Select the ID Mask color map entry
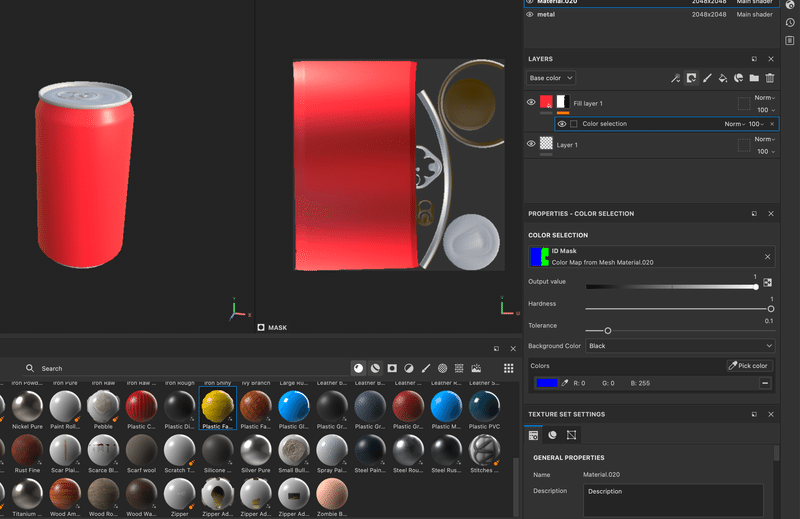Screen dimensions: 800x519 (652, 257)
